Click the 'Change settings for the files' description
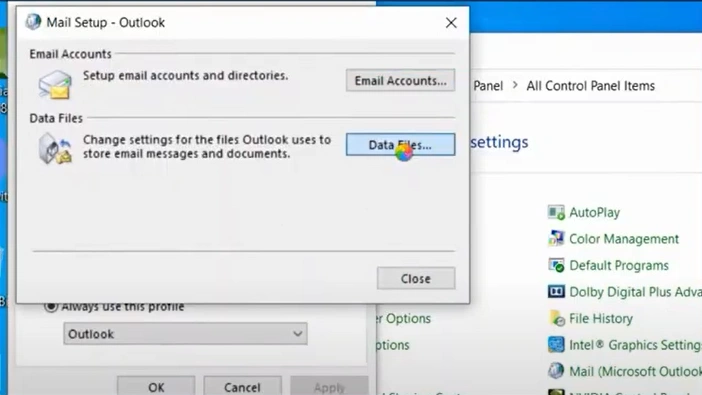This screenshot has width=702, height=395. click(x=207, y=146)
